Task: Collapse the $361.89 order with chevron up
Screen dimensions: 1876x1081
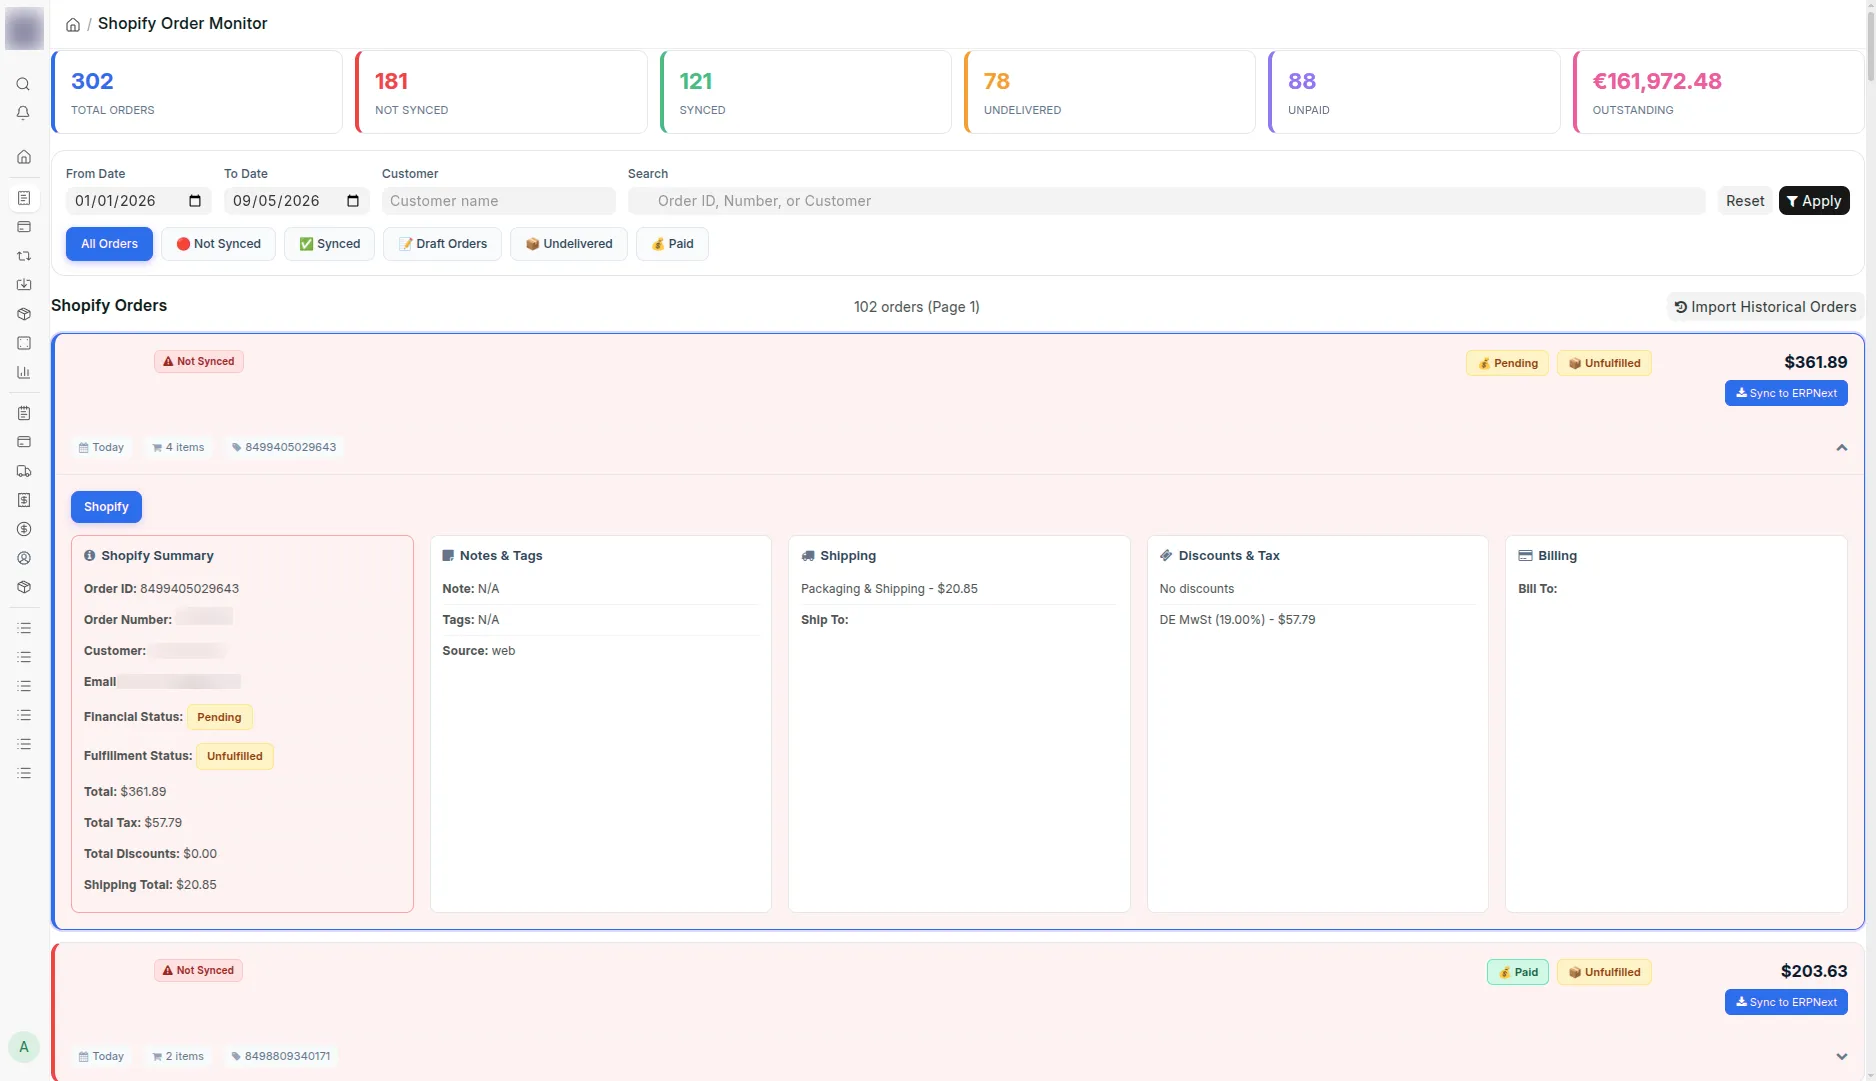Action: tap(1841, 448)
